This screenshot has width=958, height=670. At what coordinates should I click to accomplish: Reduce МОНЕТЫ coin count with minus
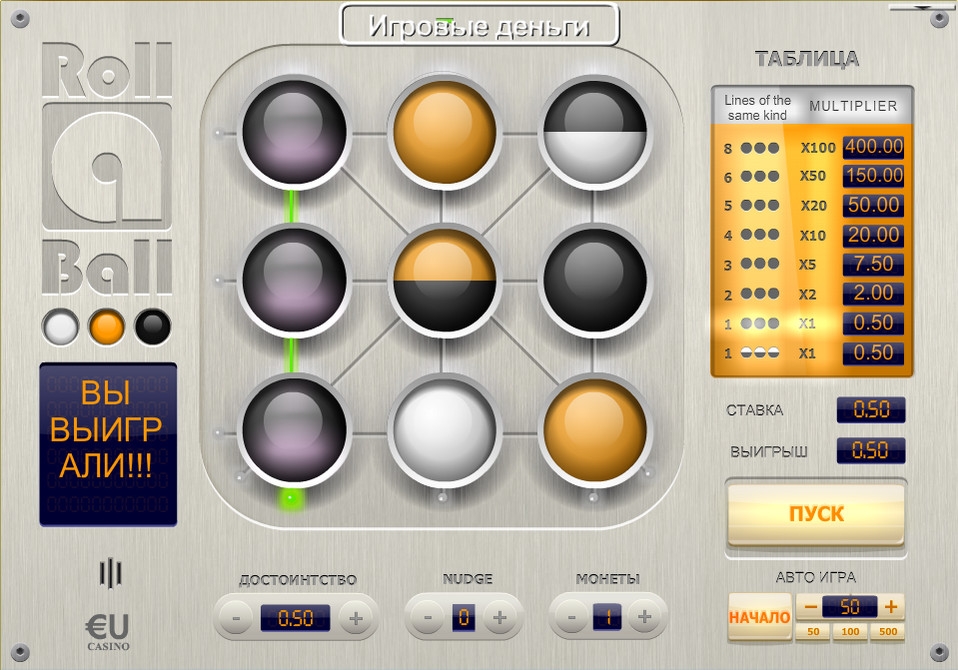tap(571, 617)
